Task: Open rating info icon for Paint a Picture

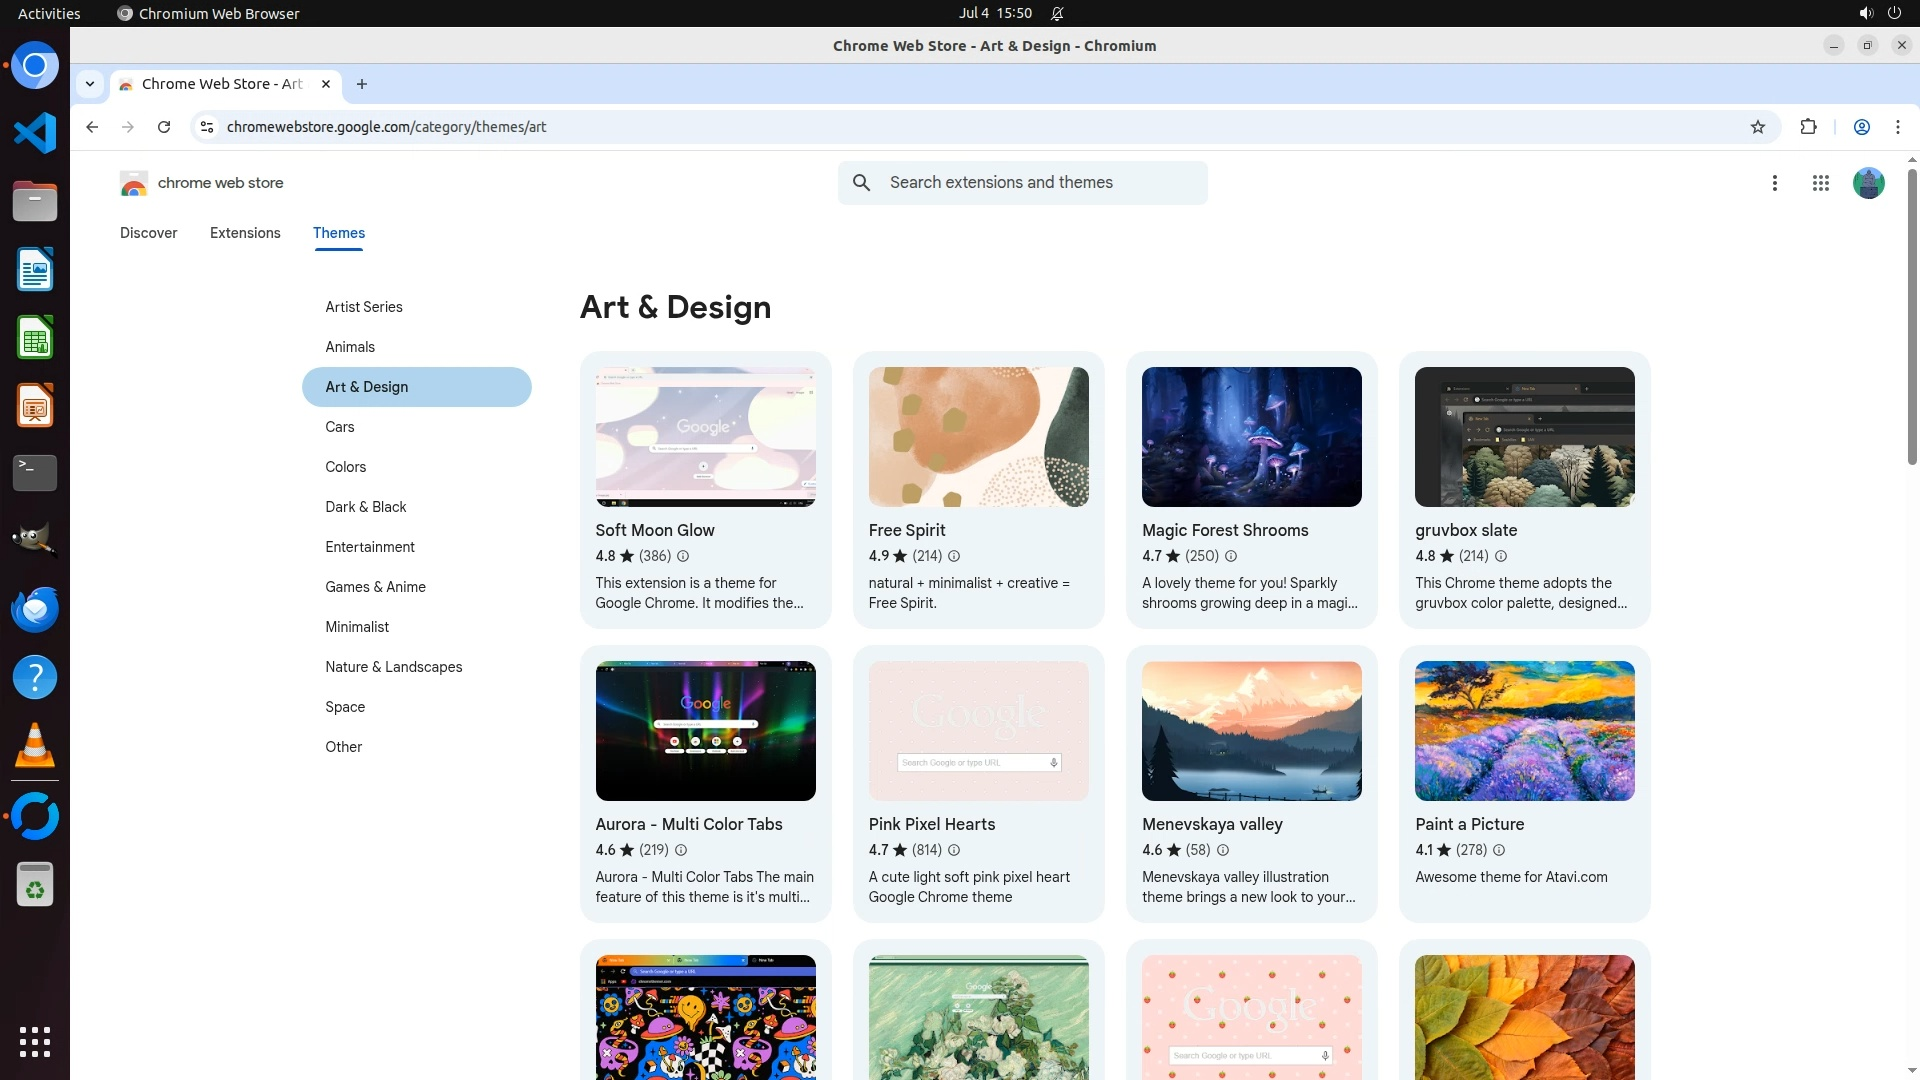Action: point(1498,850)
